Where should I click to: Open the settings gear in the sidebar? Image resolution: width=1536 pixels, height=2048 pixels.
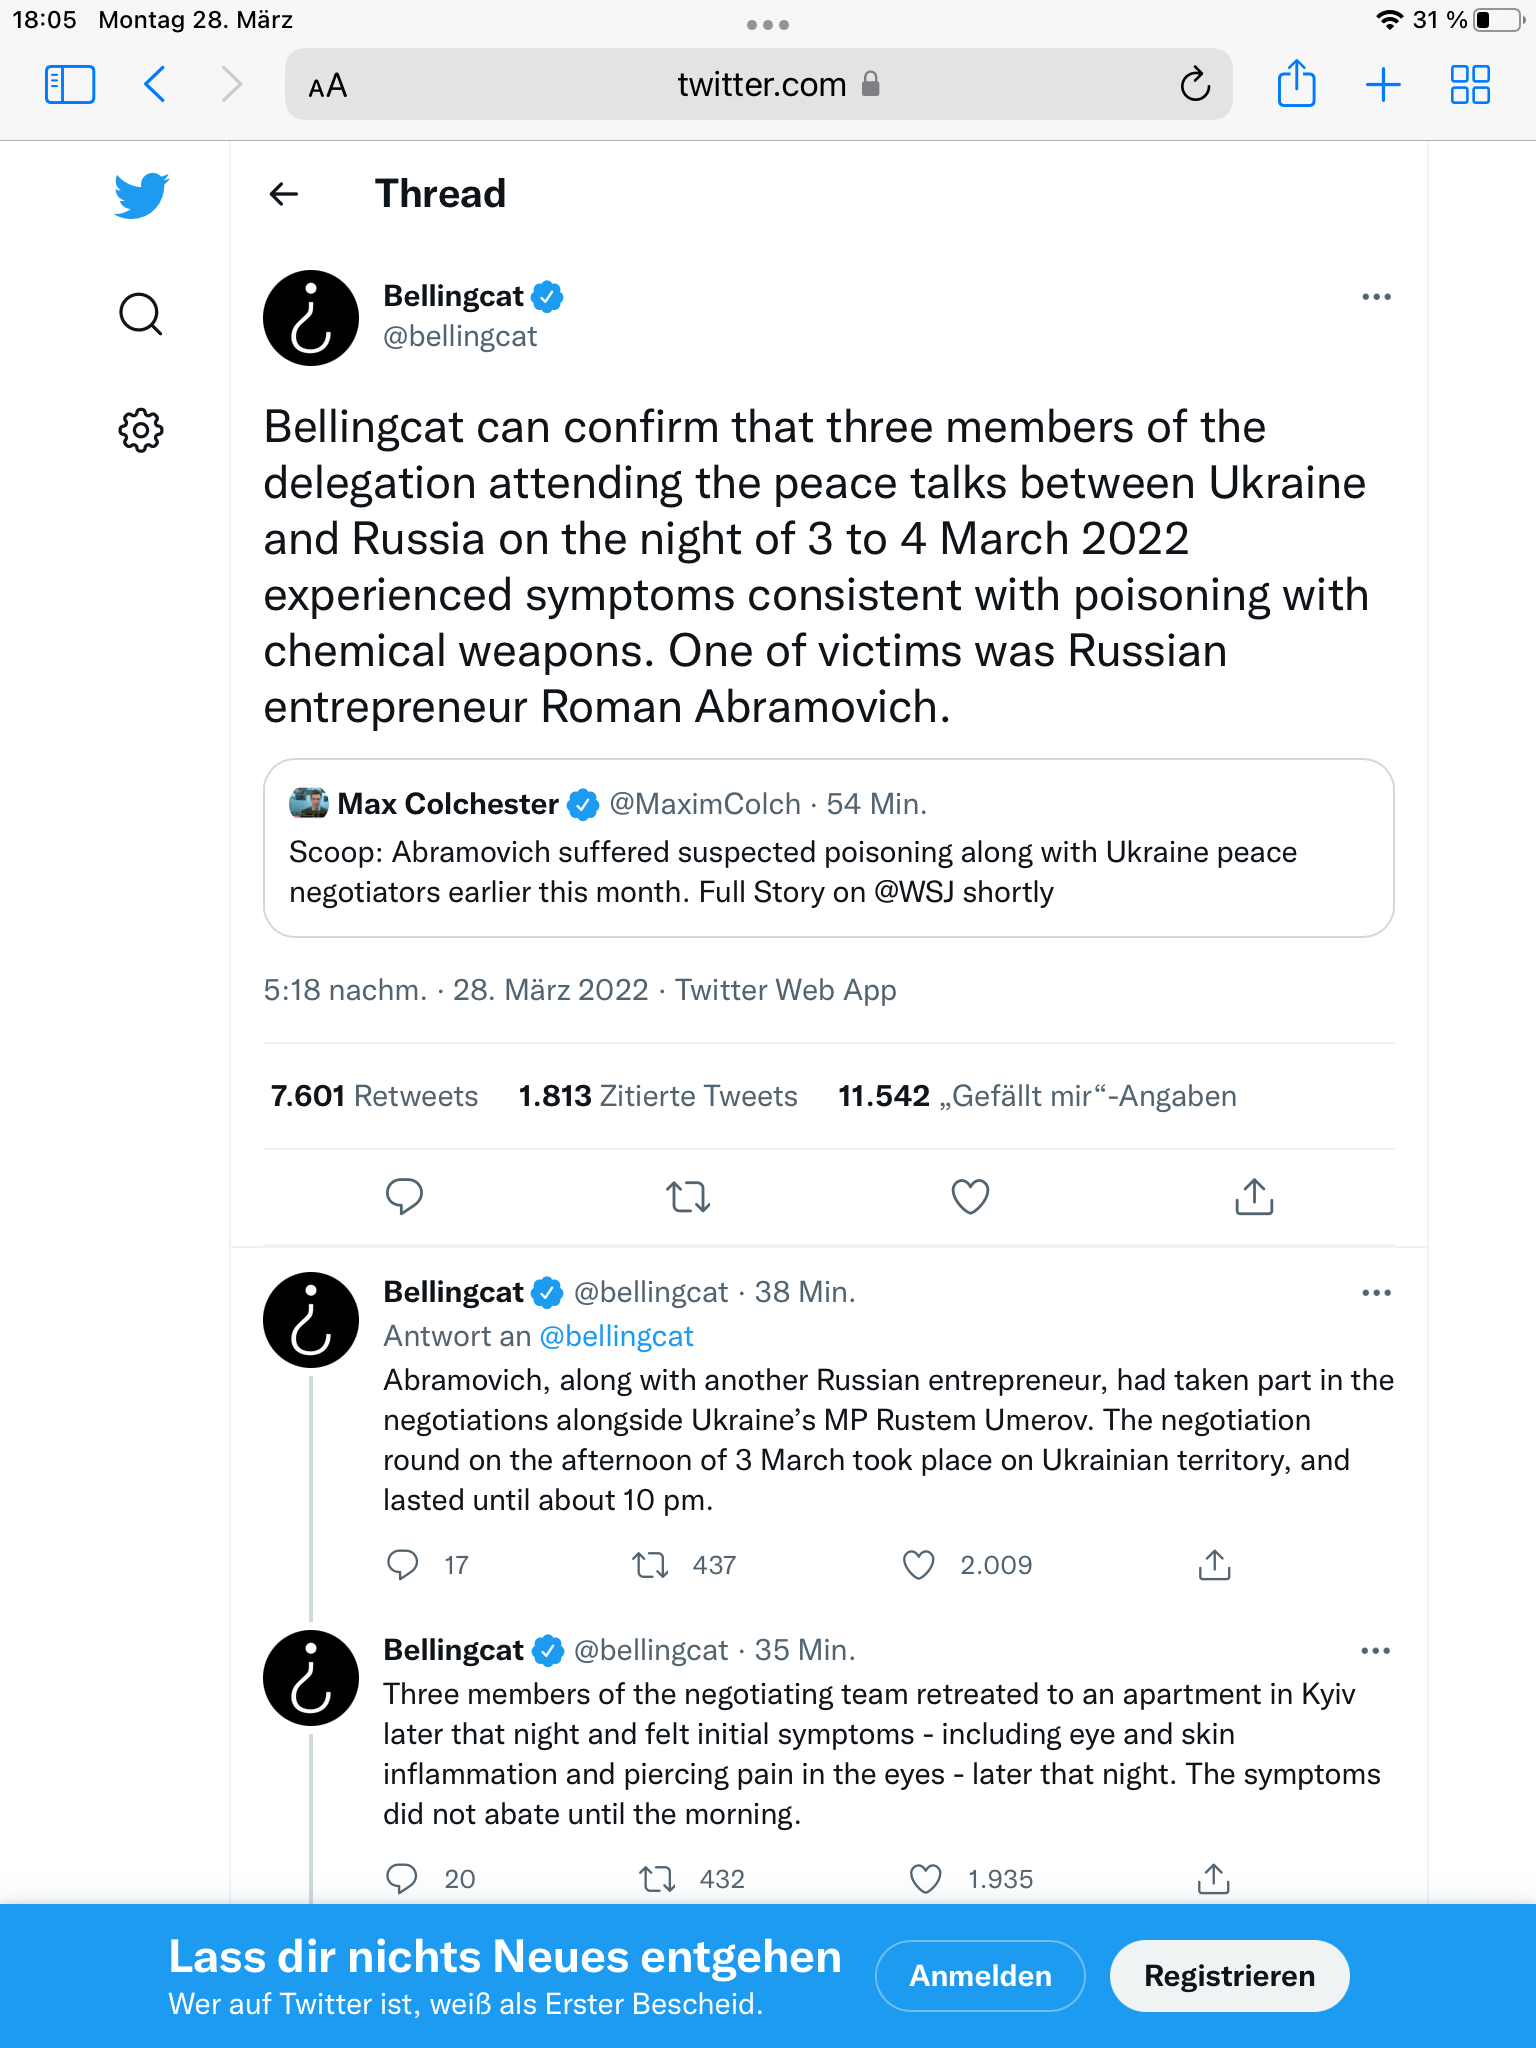(141, 430)
